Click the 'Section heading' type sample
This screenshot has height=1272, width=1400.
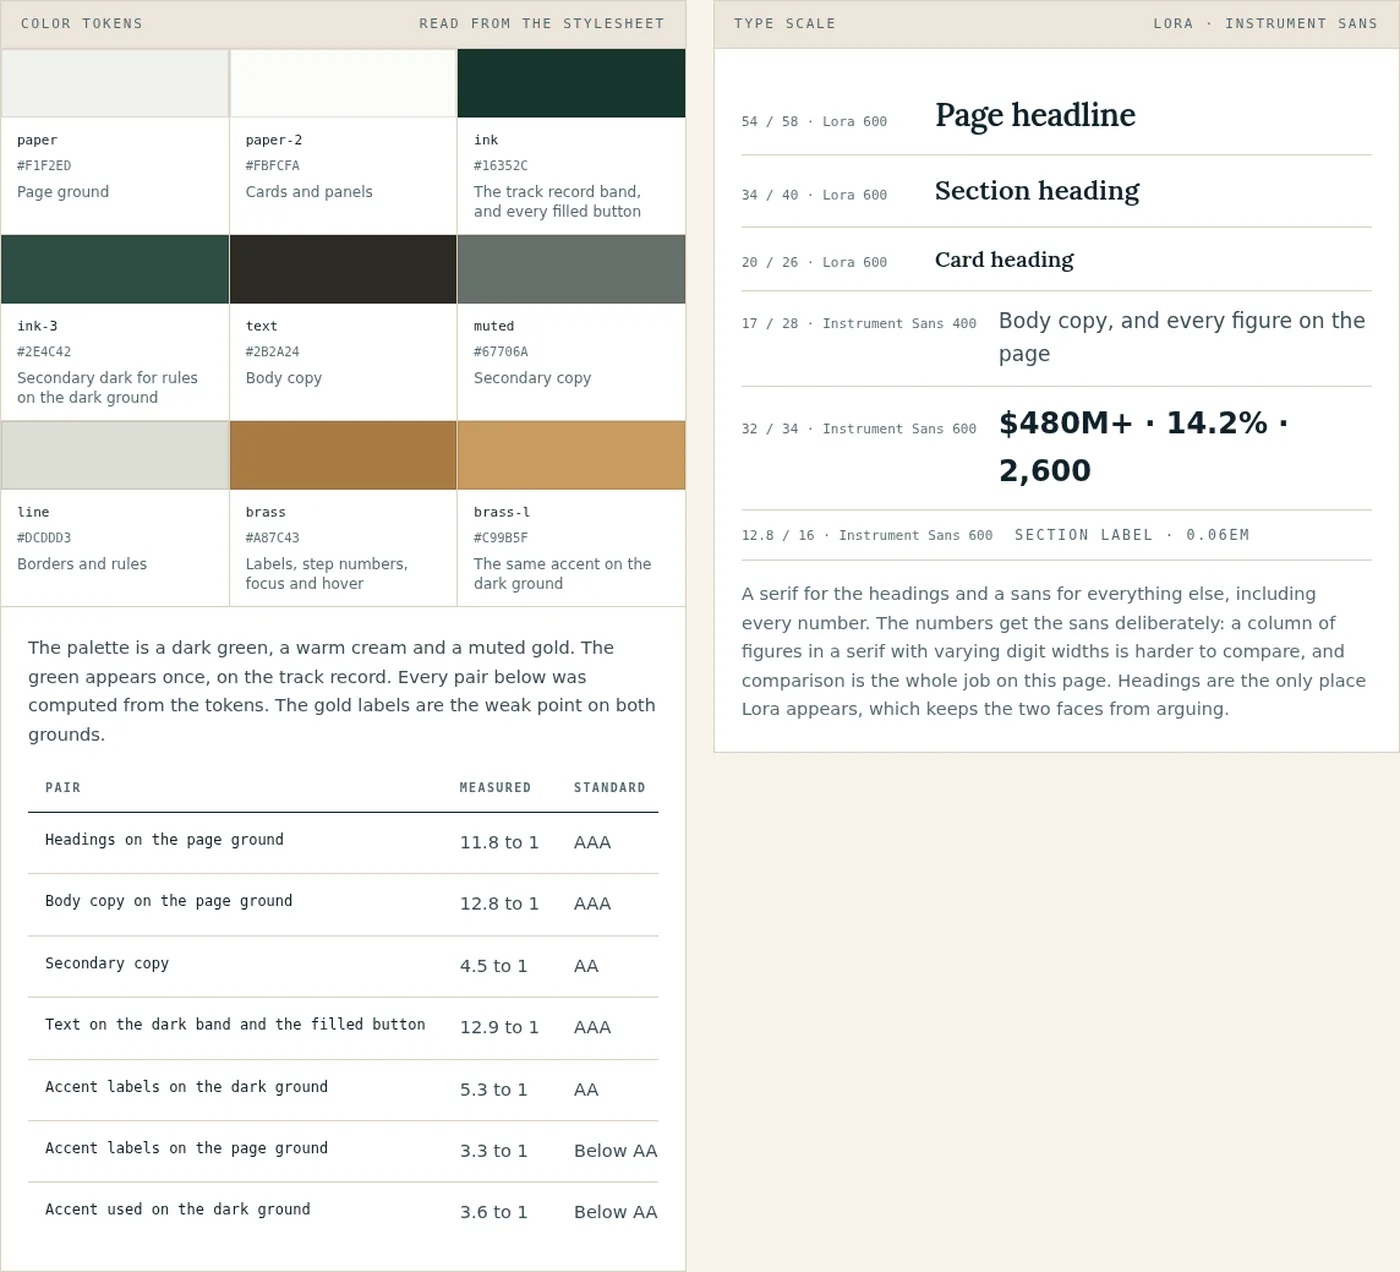[x=1037, y=191]
